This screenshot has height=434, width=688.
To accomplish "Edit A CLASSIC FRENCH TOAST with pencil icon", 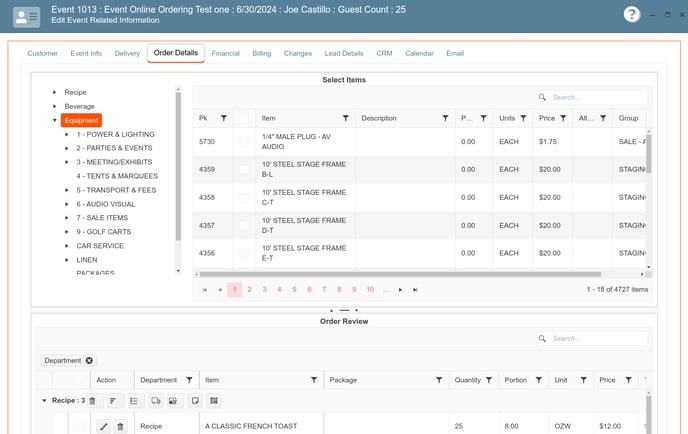I will click(104, 426).
